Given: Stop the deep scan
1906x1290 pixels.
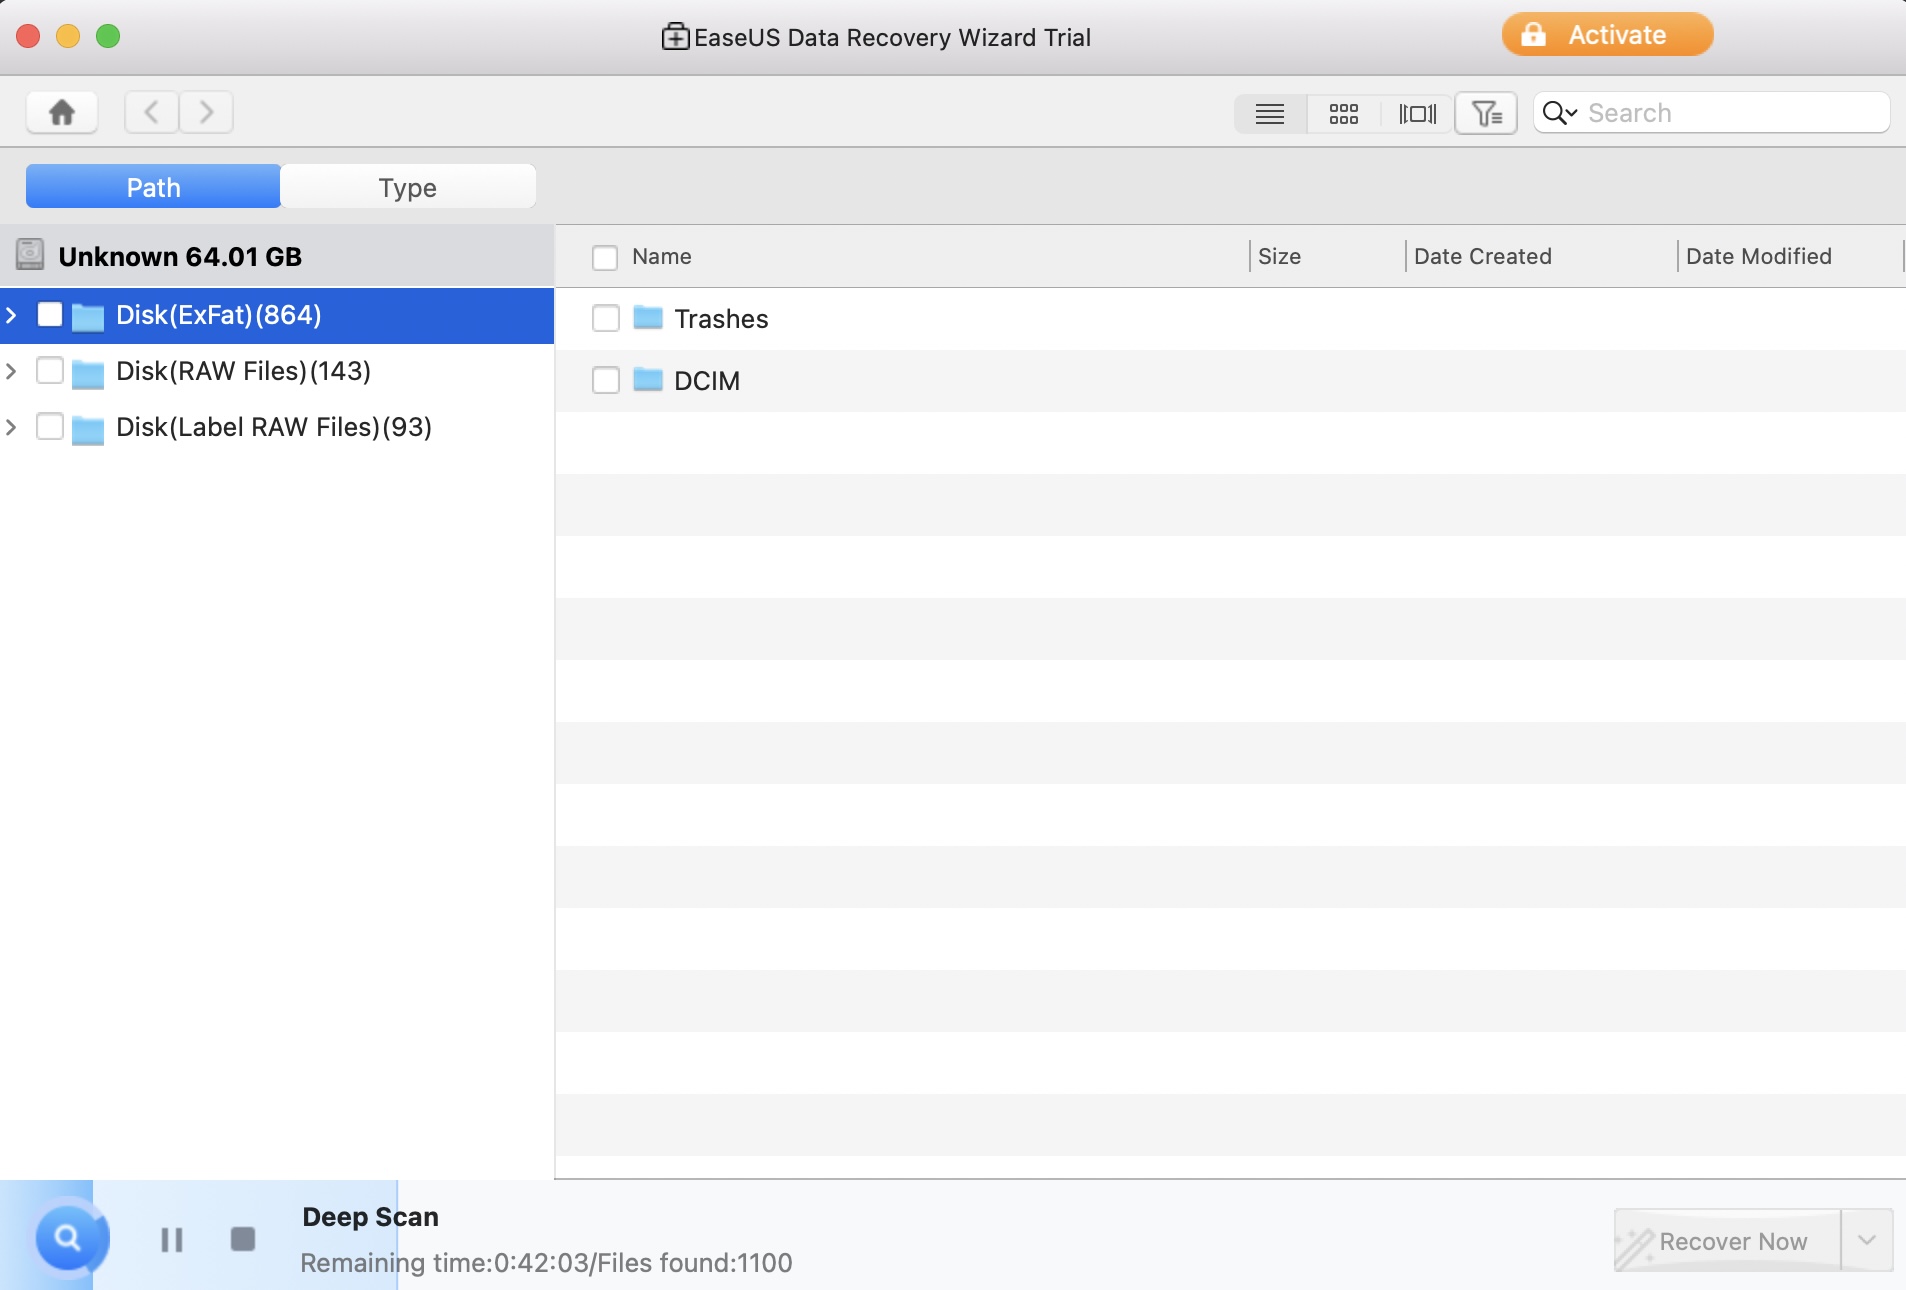Looking at the screenshot, I should coord(243,1240).
